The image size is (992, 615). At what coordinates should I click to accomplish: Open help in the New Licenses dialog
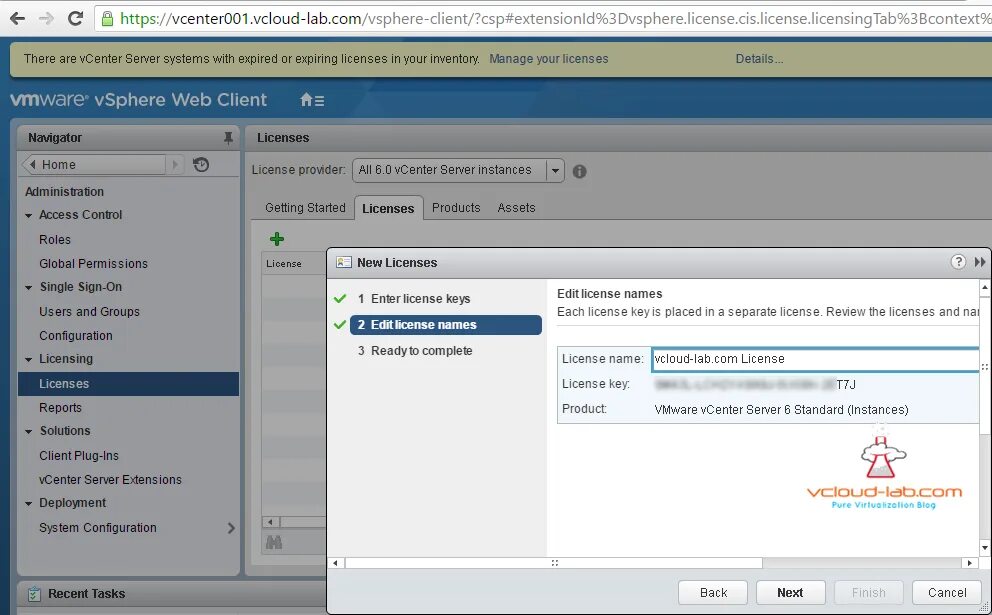coord(958,262)
